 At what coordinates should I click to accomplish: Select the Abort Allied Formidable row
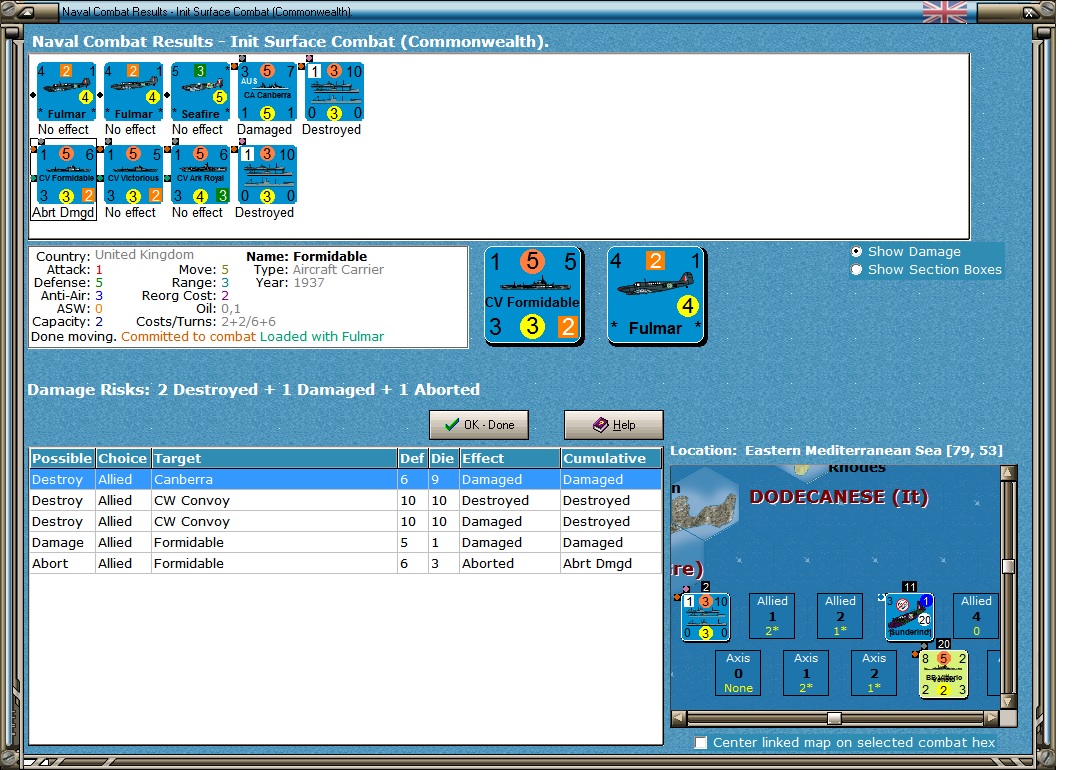[345, 563]
